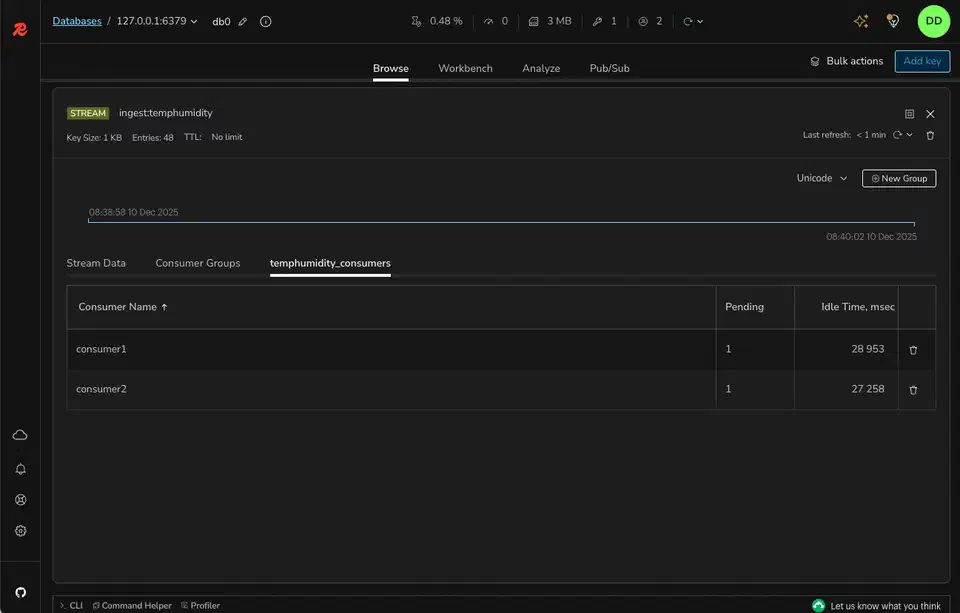This screenshot has height=613, width=960.
Task: Click the cloud services sidebar icon
Action: [x=20, y=435]
